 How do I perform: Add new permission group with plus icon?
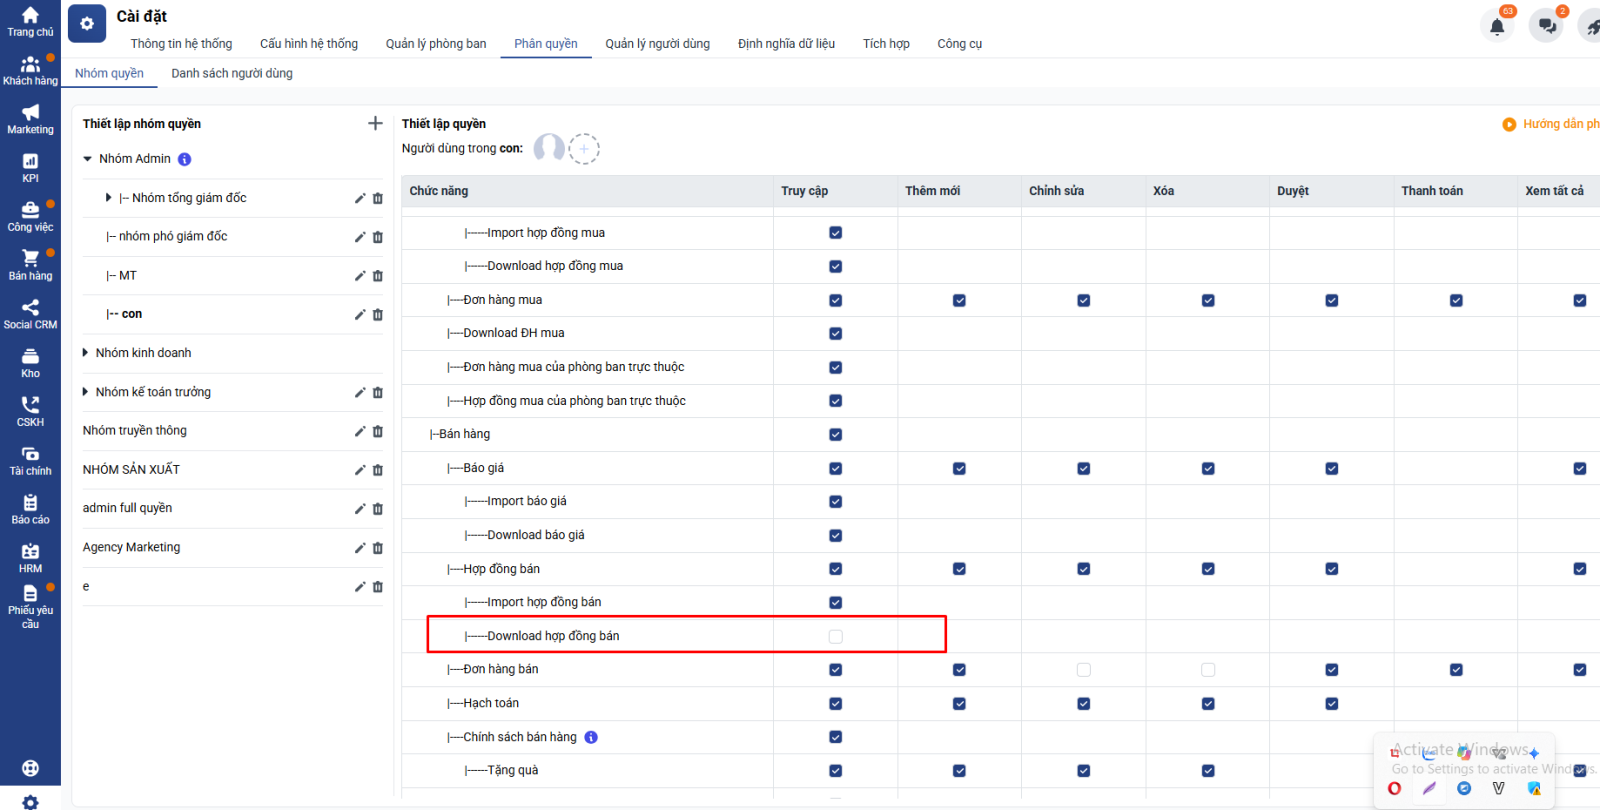[375, 123]
